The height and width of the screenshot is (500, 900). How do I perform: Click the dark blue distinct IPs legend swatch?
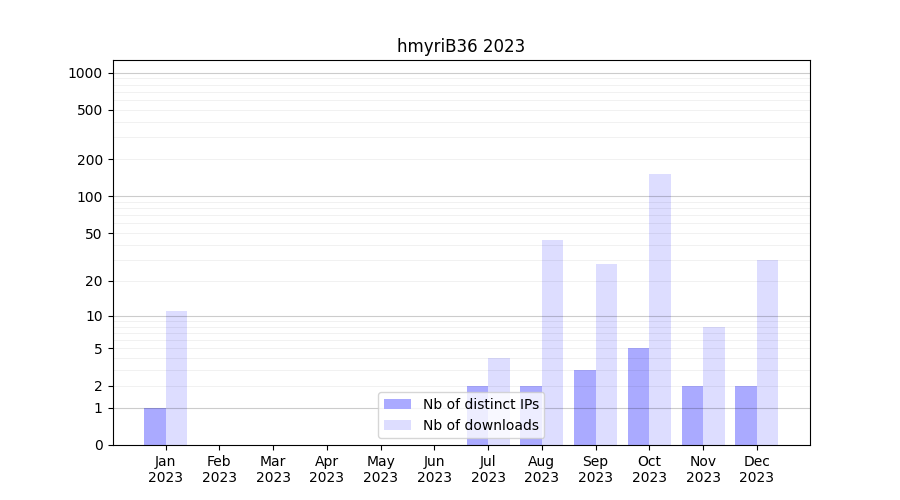[x=397, y=404]
